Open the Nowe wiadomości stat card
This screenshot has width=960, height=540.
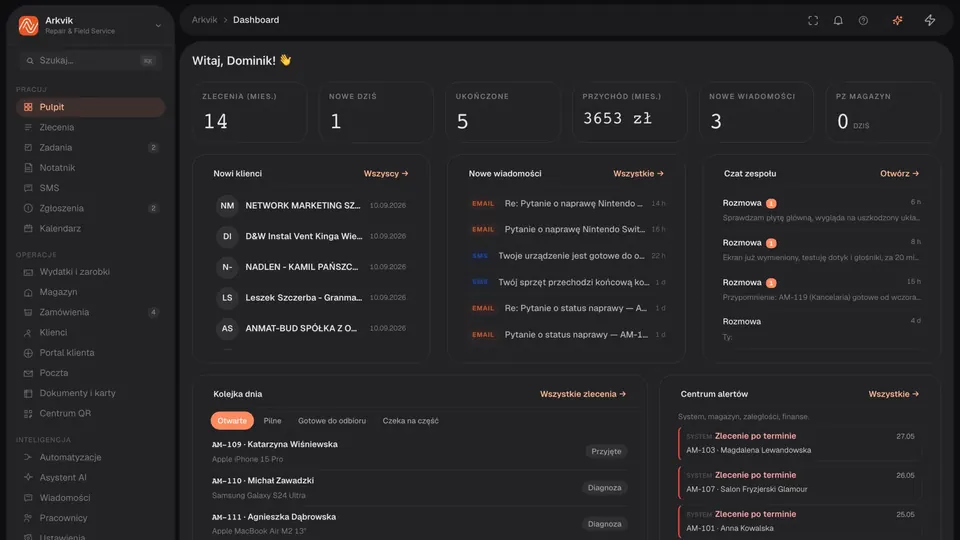tap(756, 113)
